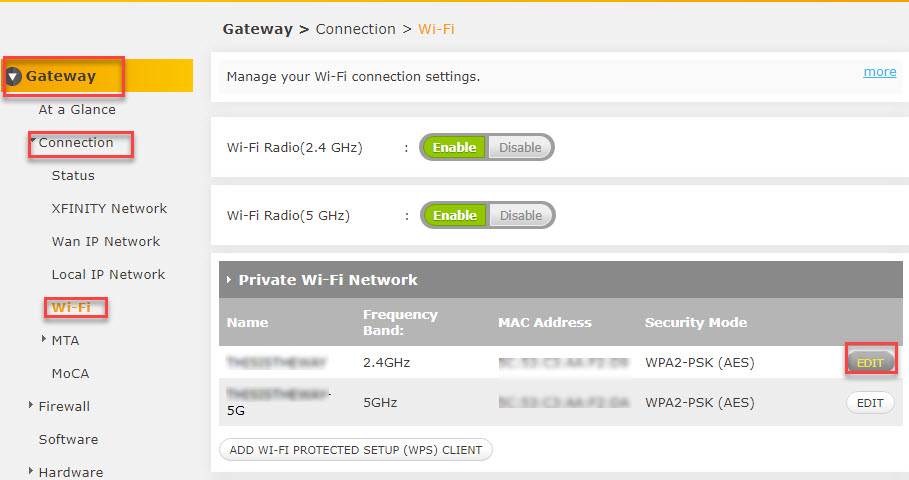Collapse the Connection submenu arrow
The width and height of the screenshot is (909, 480).
click(x=33, y=142)
